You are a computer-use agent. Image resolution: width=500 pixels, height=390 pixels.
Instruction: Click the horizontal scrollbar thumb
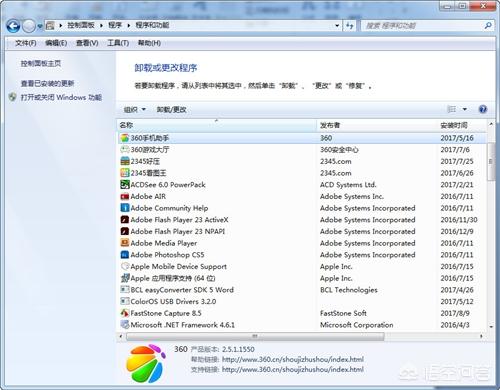click(255, 336)
